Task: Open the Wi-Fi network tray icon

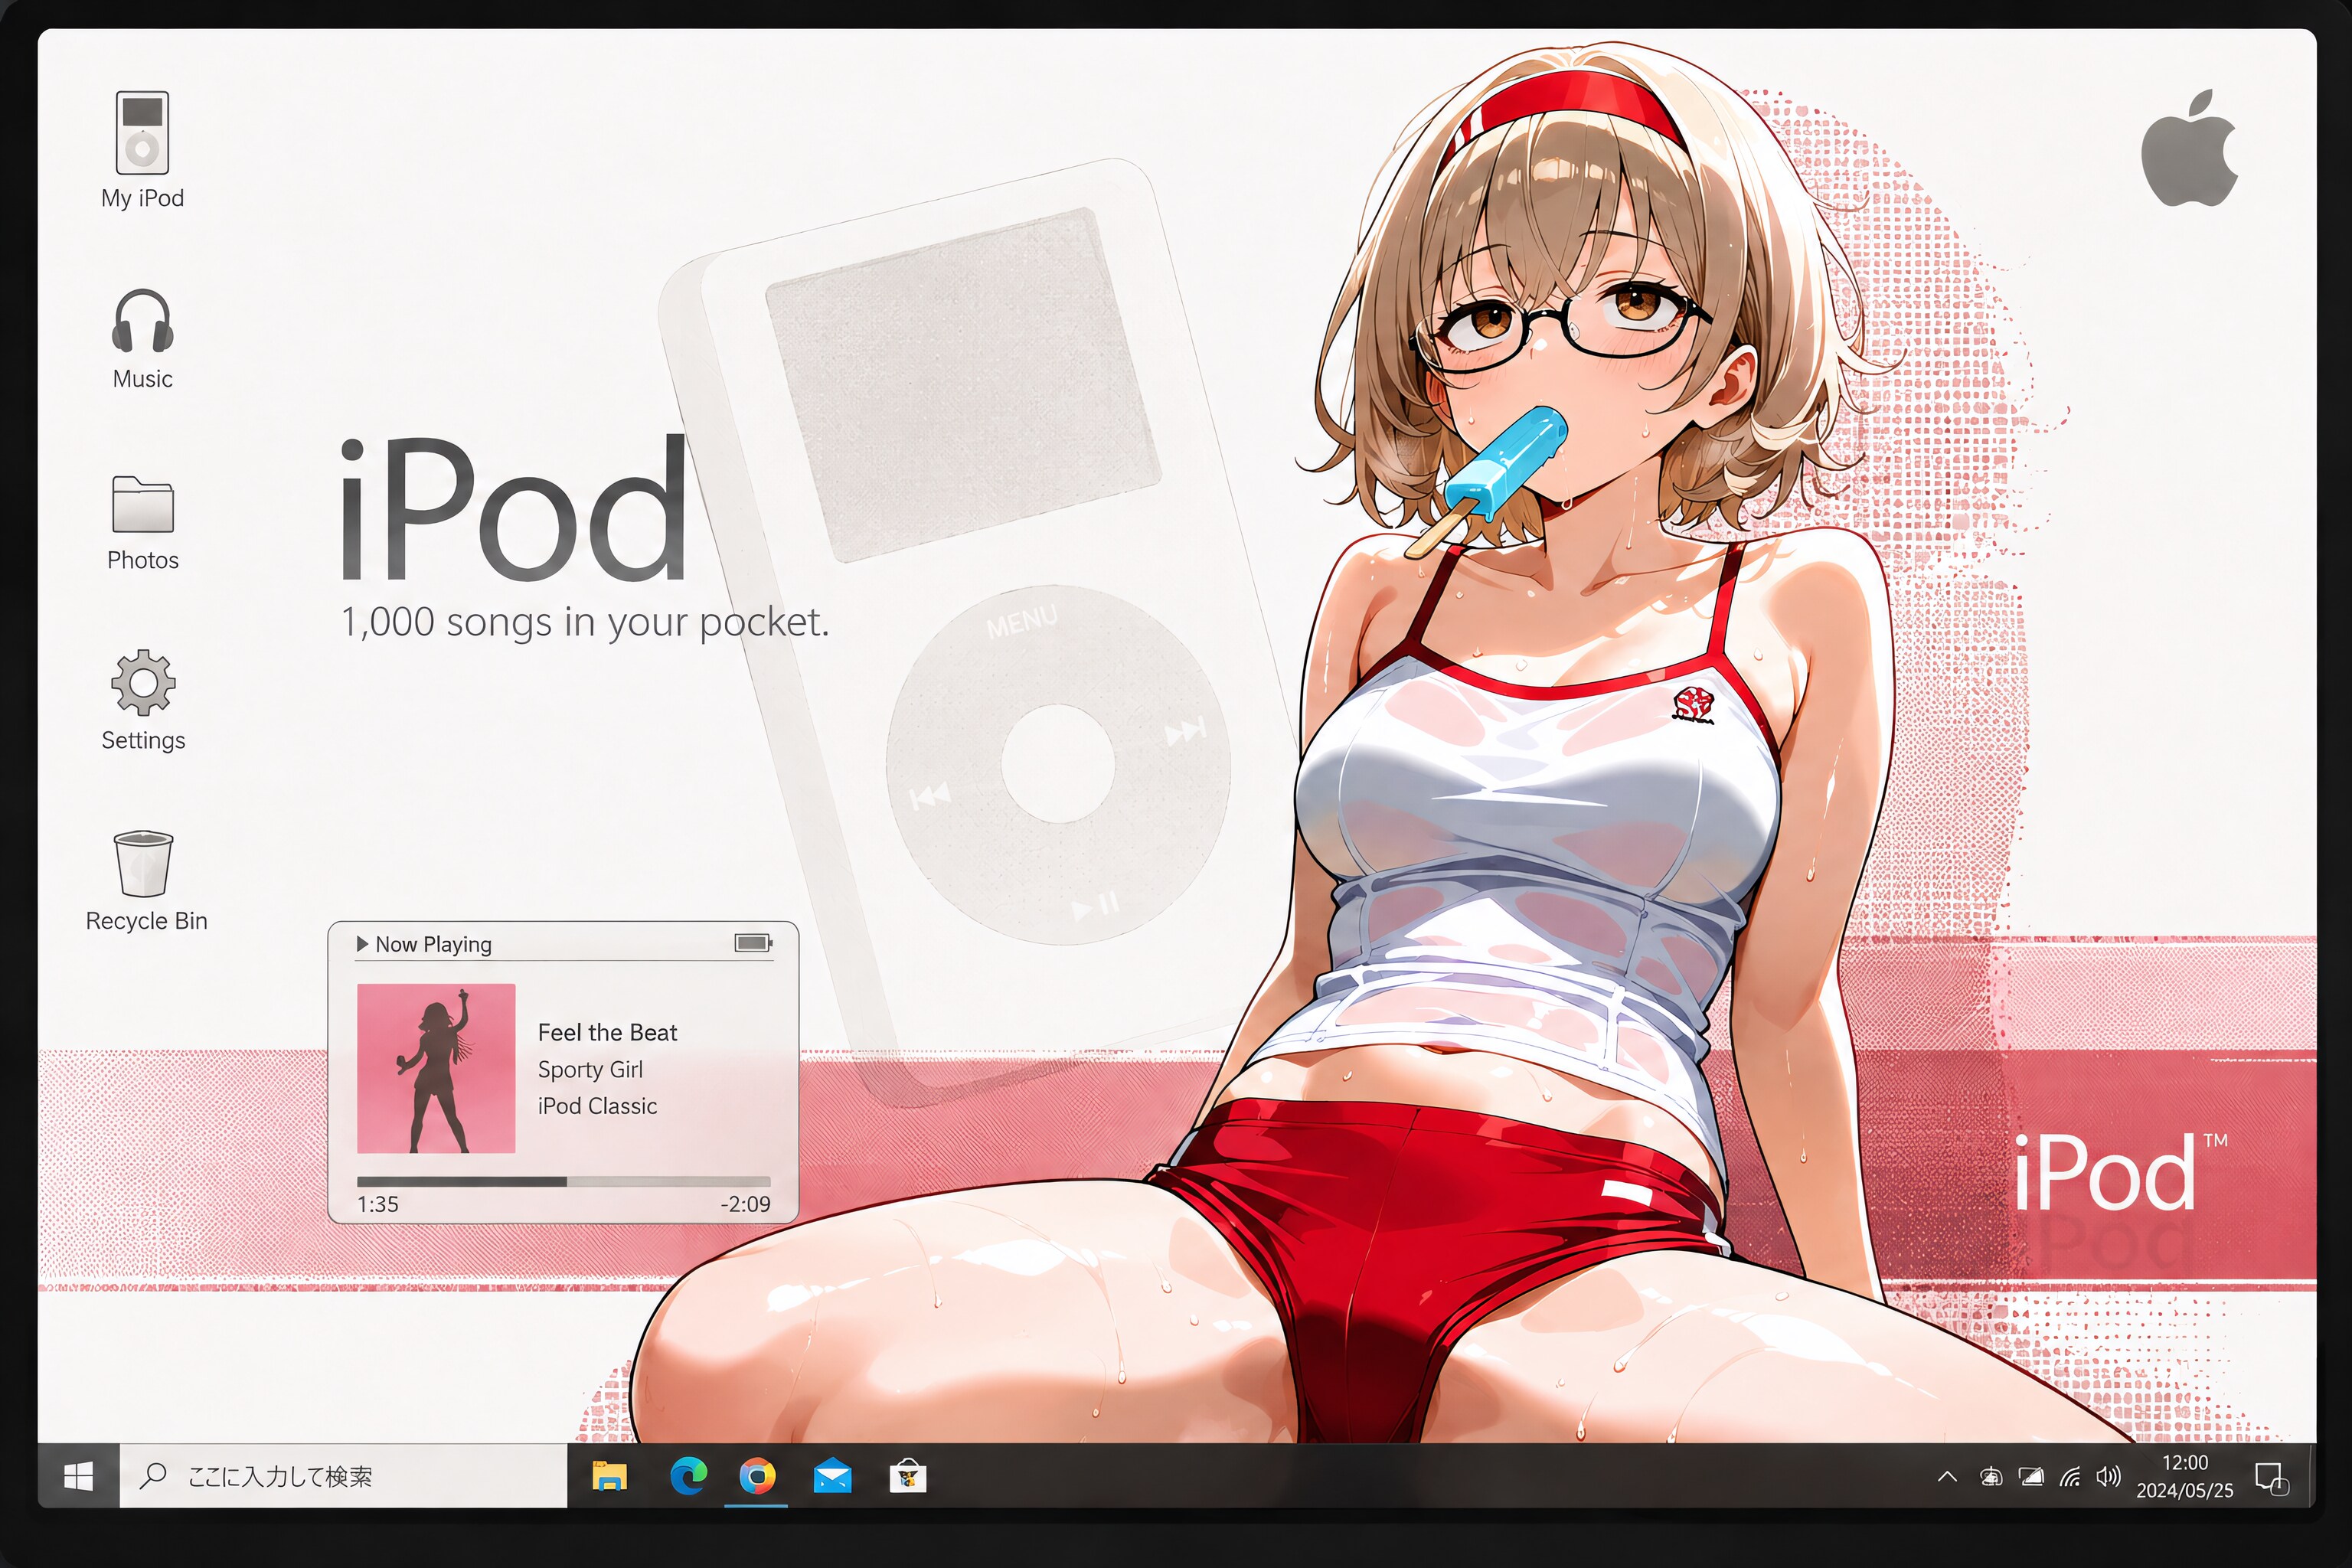Action: [x=2069, y=1476]
